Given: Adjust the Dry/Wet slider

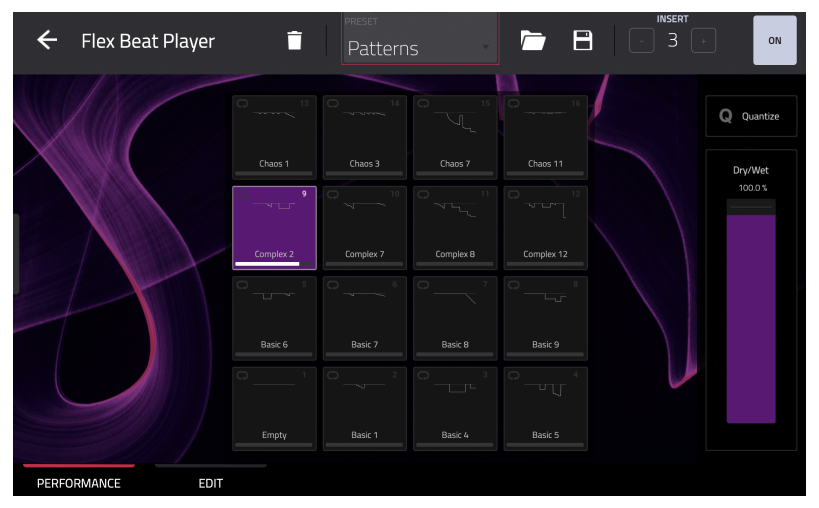Looking at the screenshot, I should tap(750, 310).
